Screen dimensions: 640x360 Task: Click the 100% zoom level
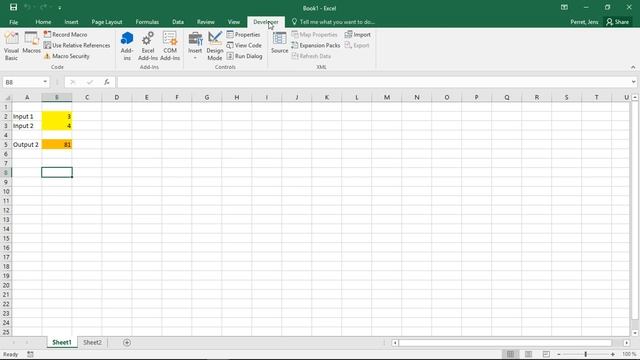pyautogui.click(x=629, y=354)
